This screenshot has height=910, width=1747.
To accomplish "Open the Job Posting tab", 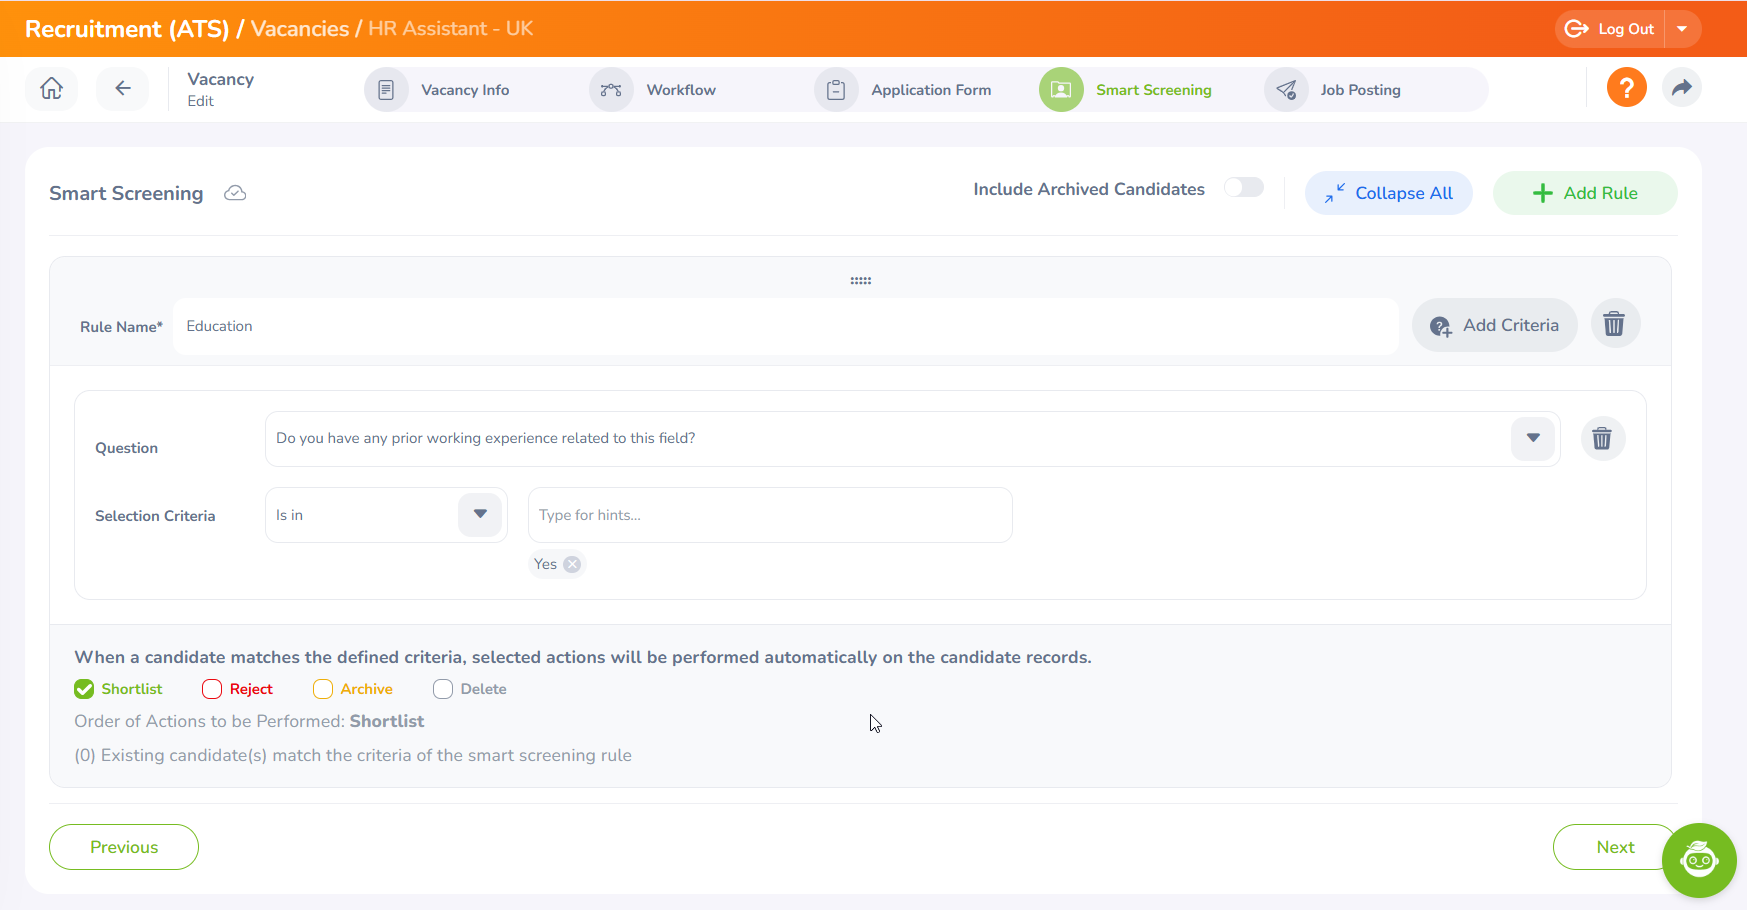I will point(1359,90).
